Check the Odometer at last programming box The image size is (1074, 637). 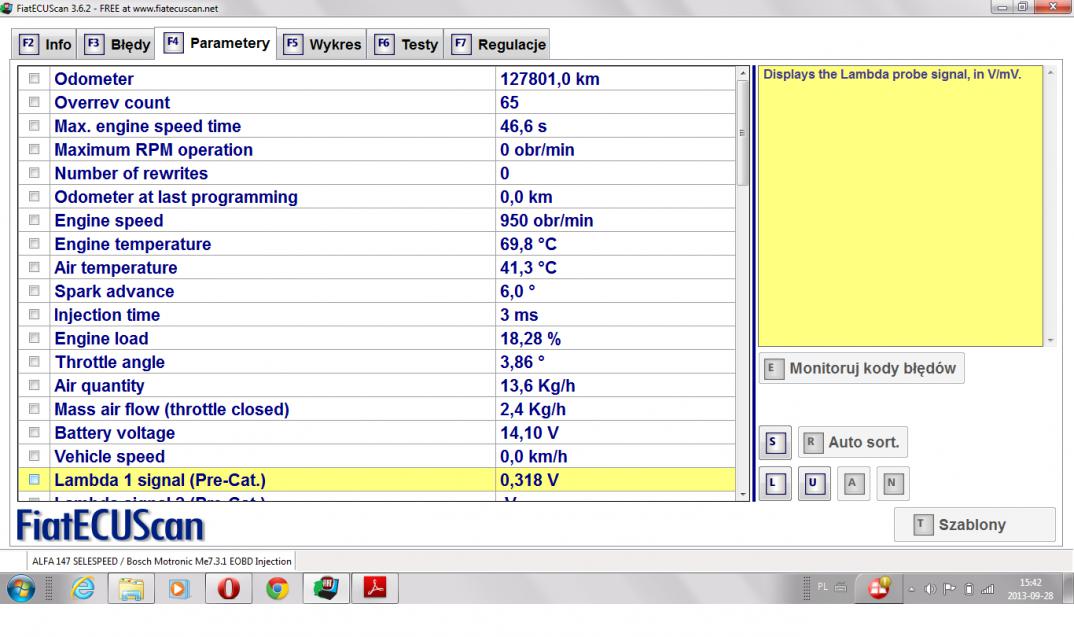[34, 197]
